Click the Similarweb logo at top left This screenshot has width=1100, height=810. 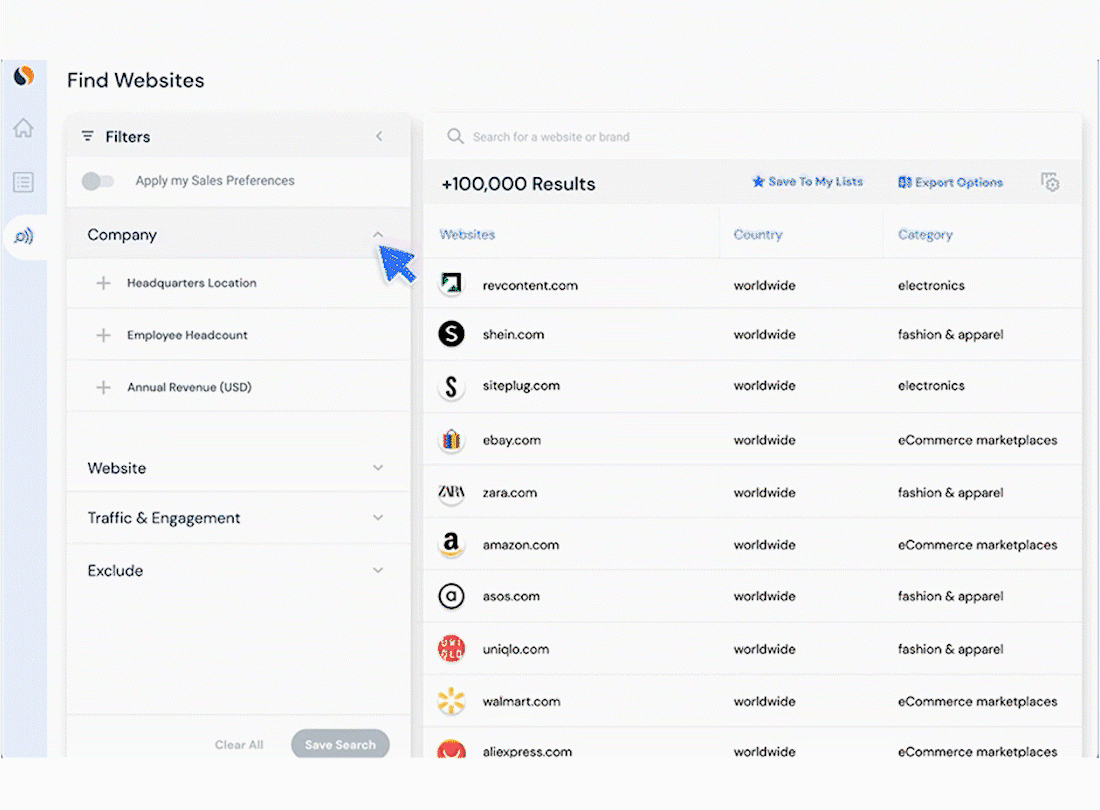22,75
